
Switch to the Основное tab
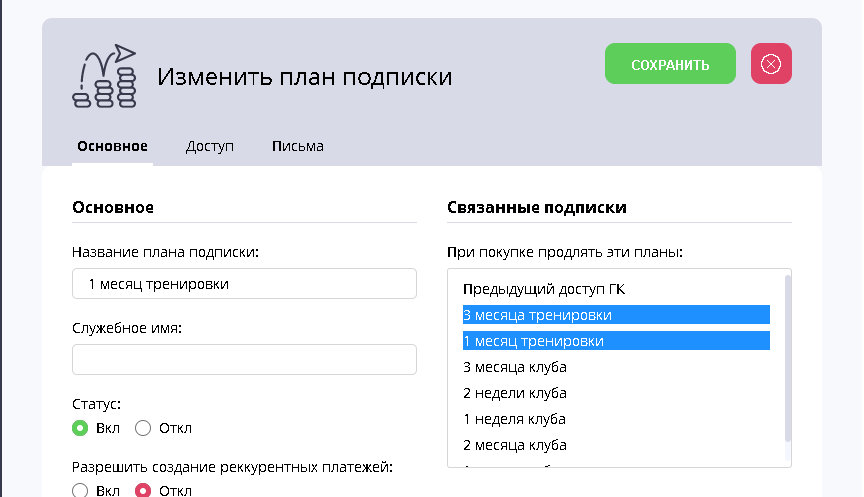click(112, 146)
